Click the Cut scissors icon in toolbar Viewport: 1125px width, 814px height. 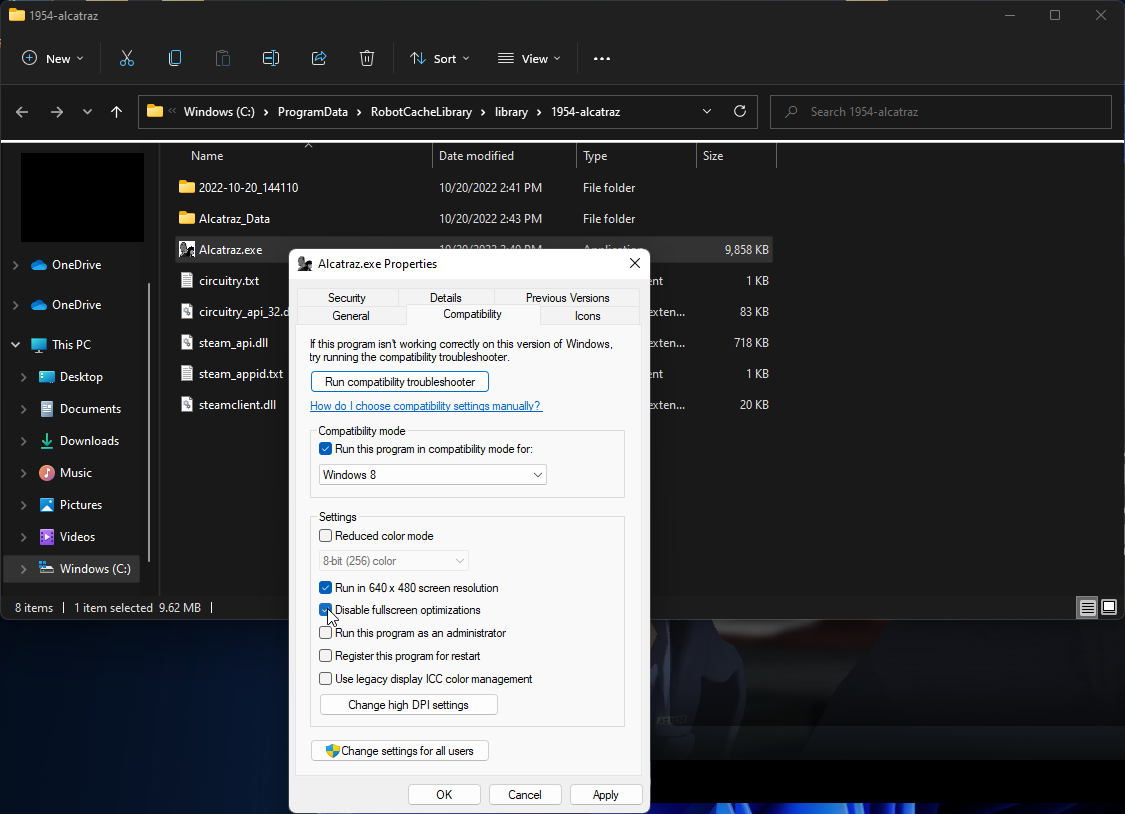click(127, 59)
